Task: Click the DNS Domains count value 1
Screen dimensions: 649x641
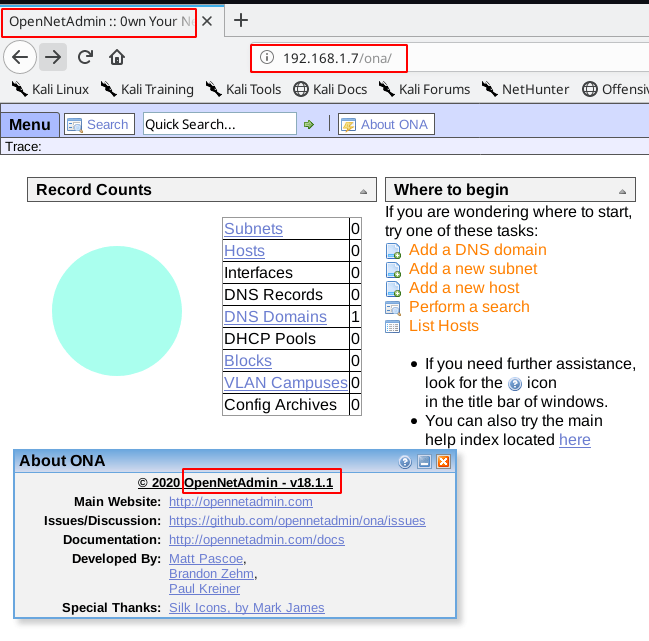Action: coord(355,317)
